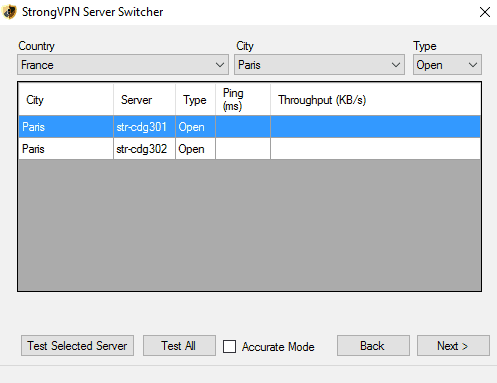Run Test All servers

coord(179,346)
